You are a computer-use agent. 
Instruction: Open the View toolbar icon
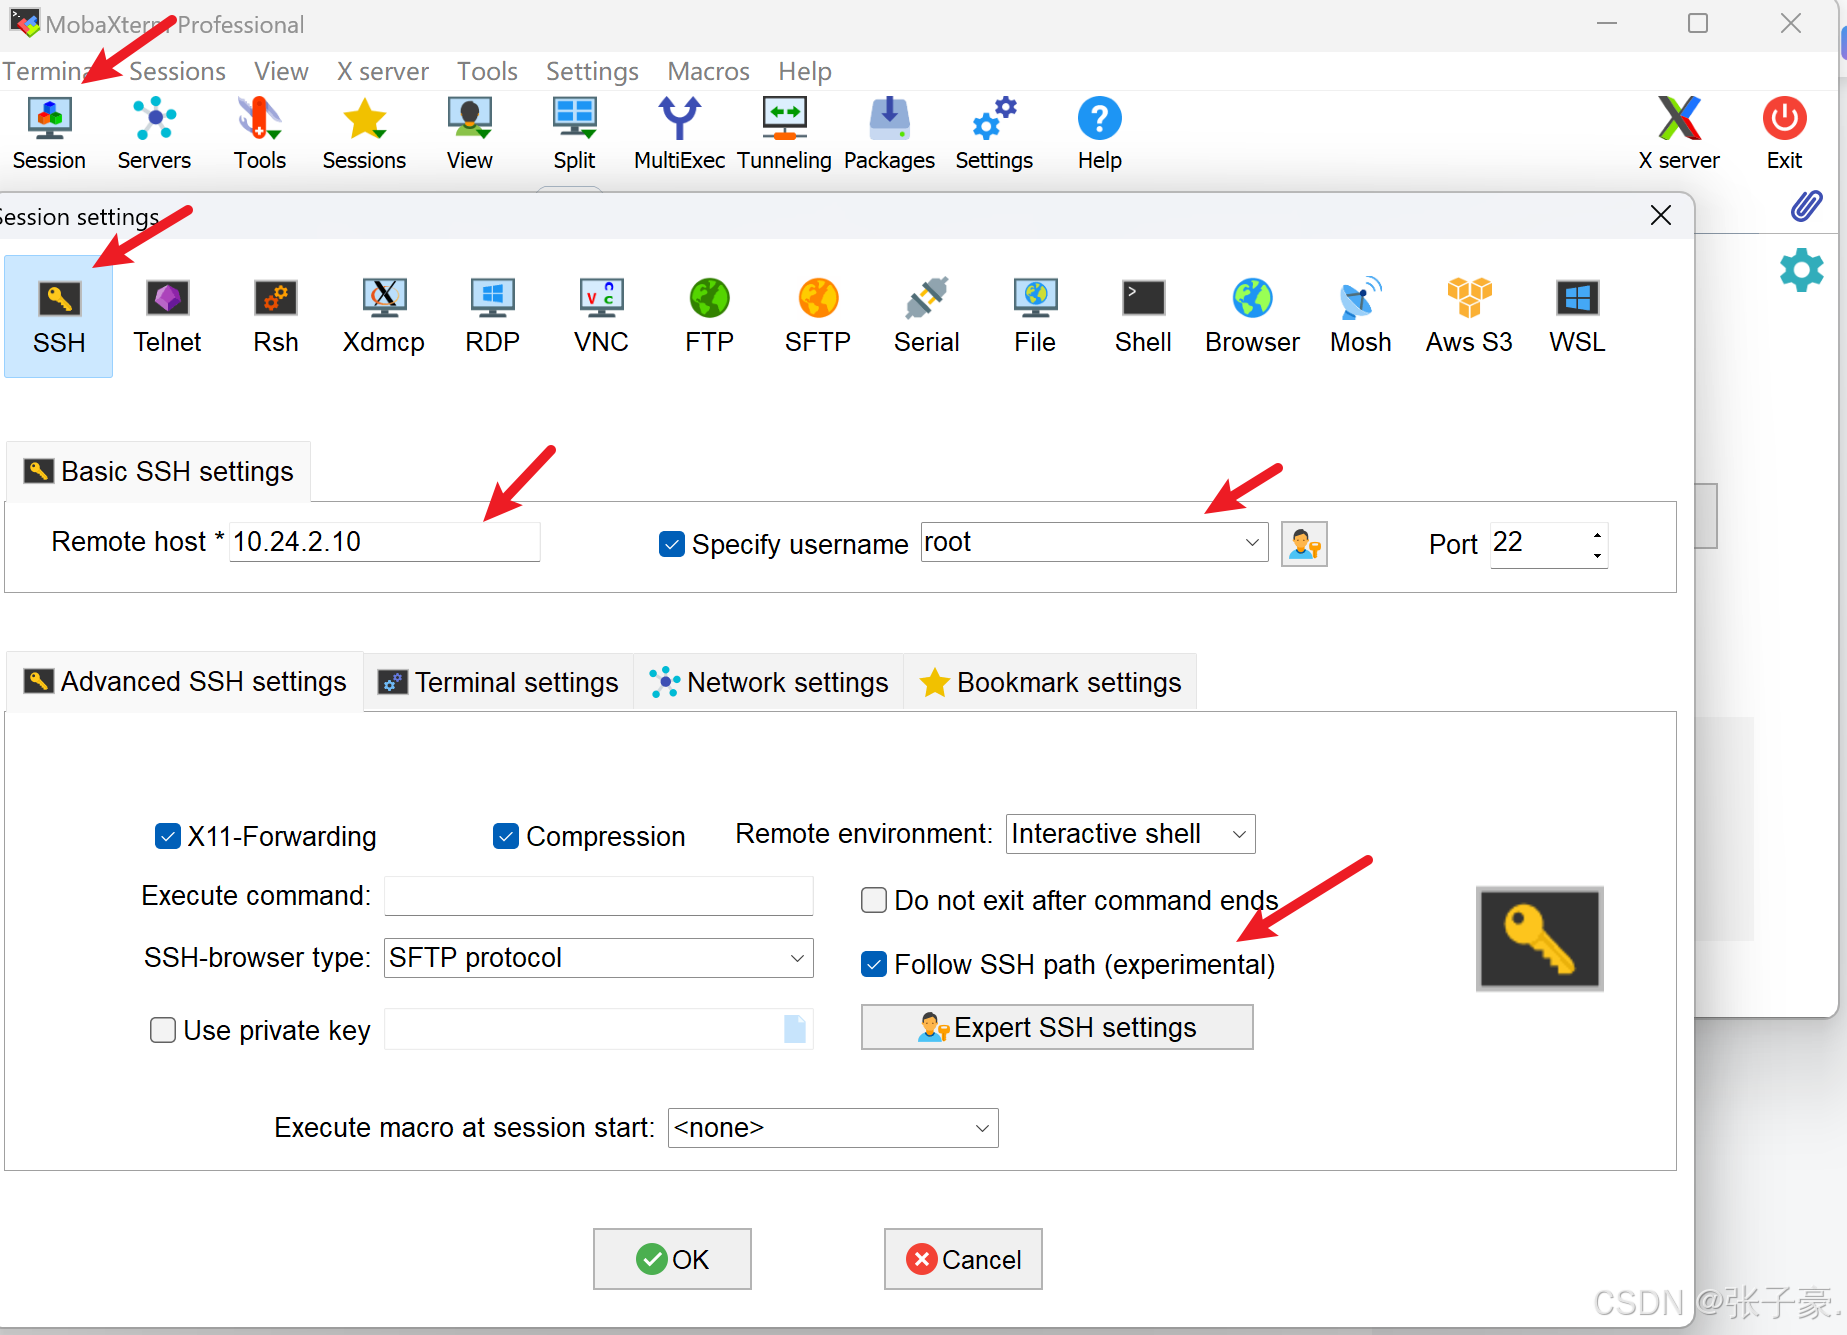pos(469,134)
